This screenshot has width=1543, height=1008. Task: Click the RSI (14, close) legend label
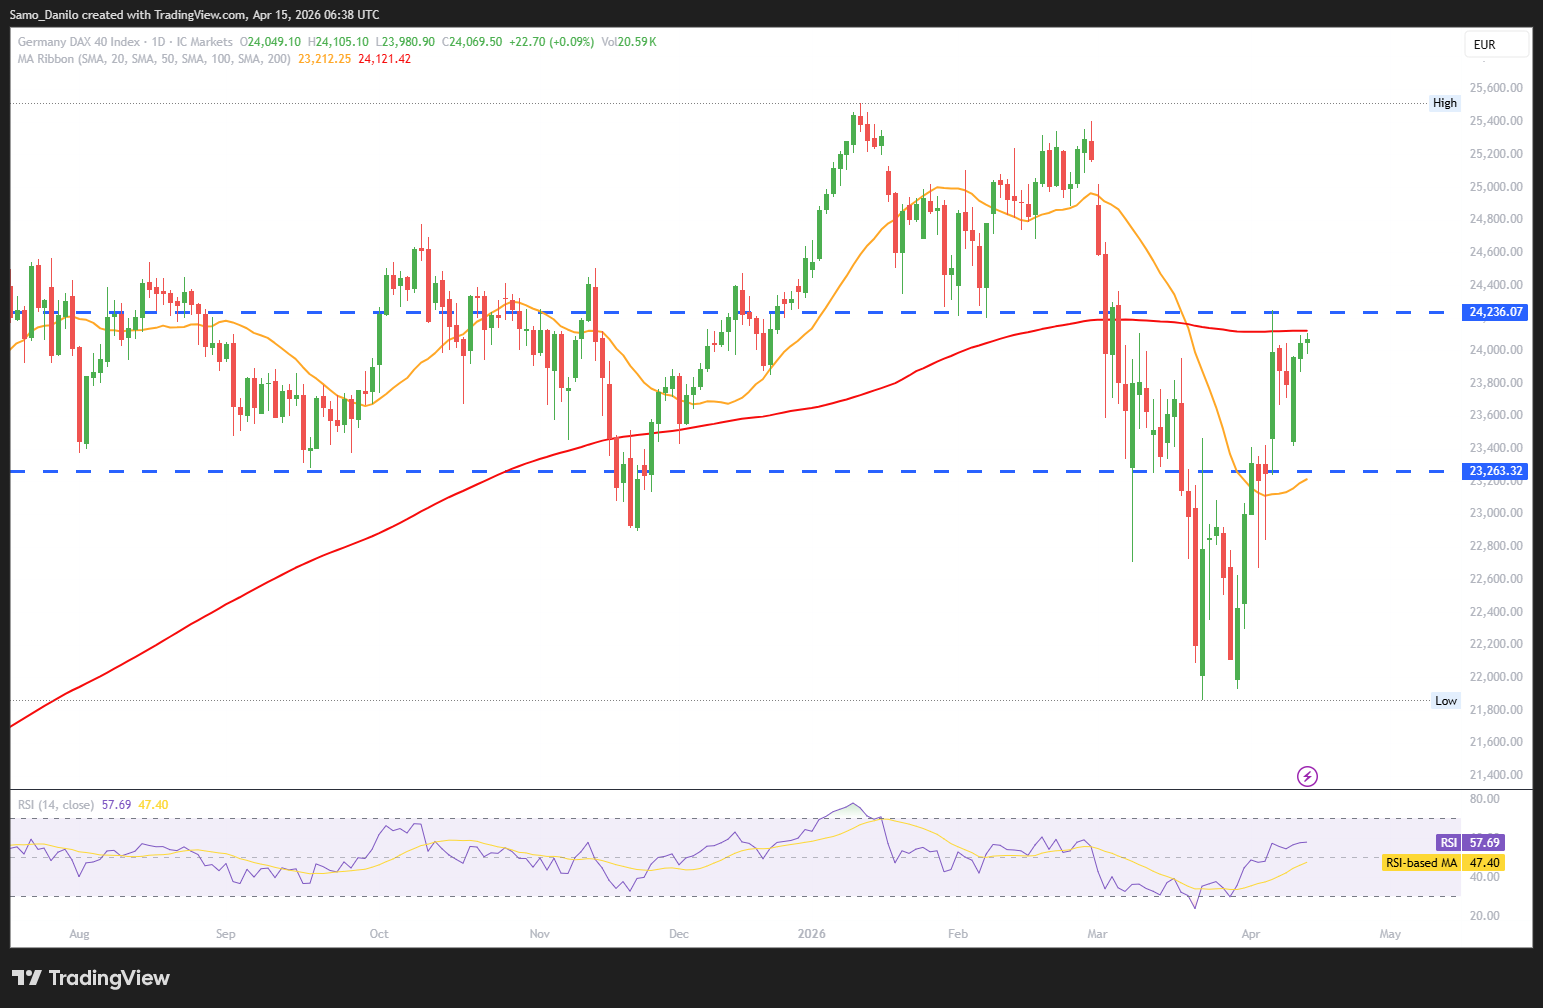pos(56,805)
